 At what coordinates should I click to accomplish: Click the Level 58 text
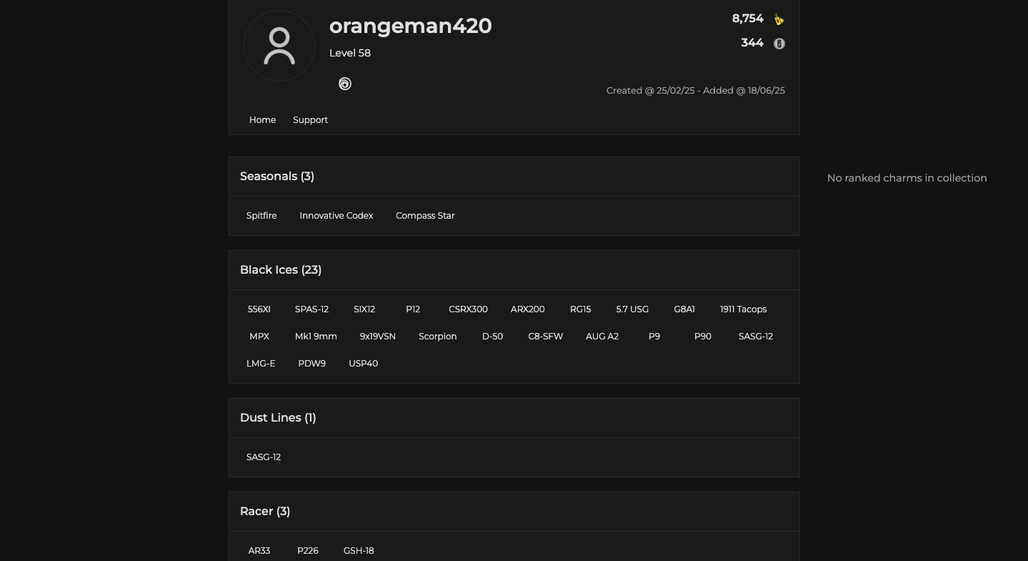pos(350,53)
